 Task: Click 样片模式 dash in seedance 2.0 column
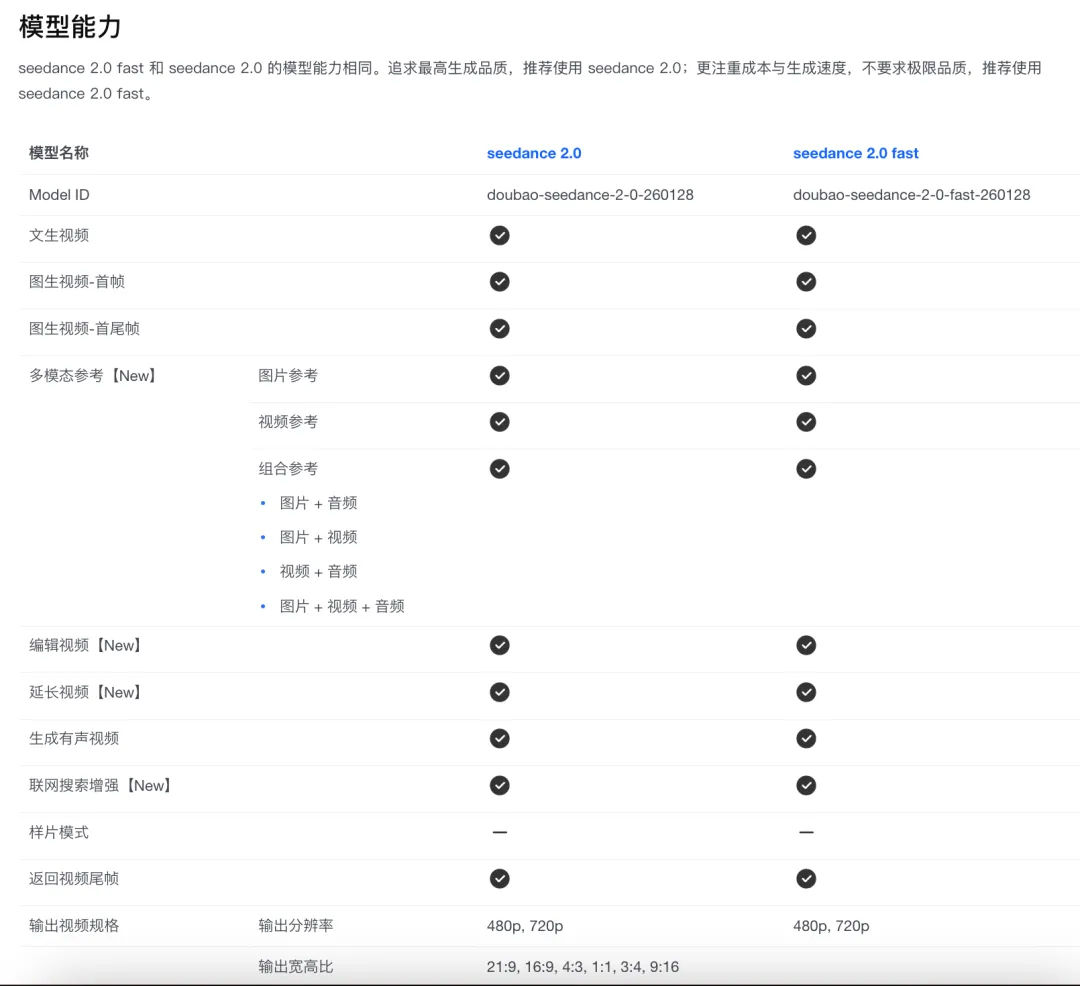[x=499, y=832]
